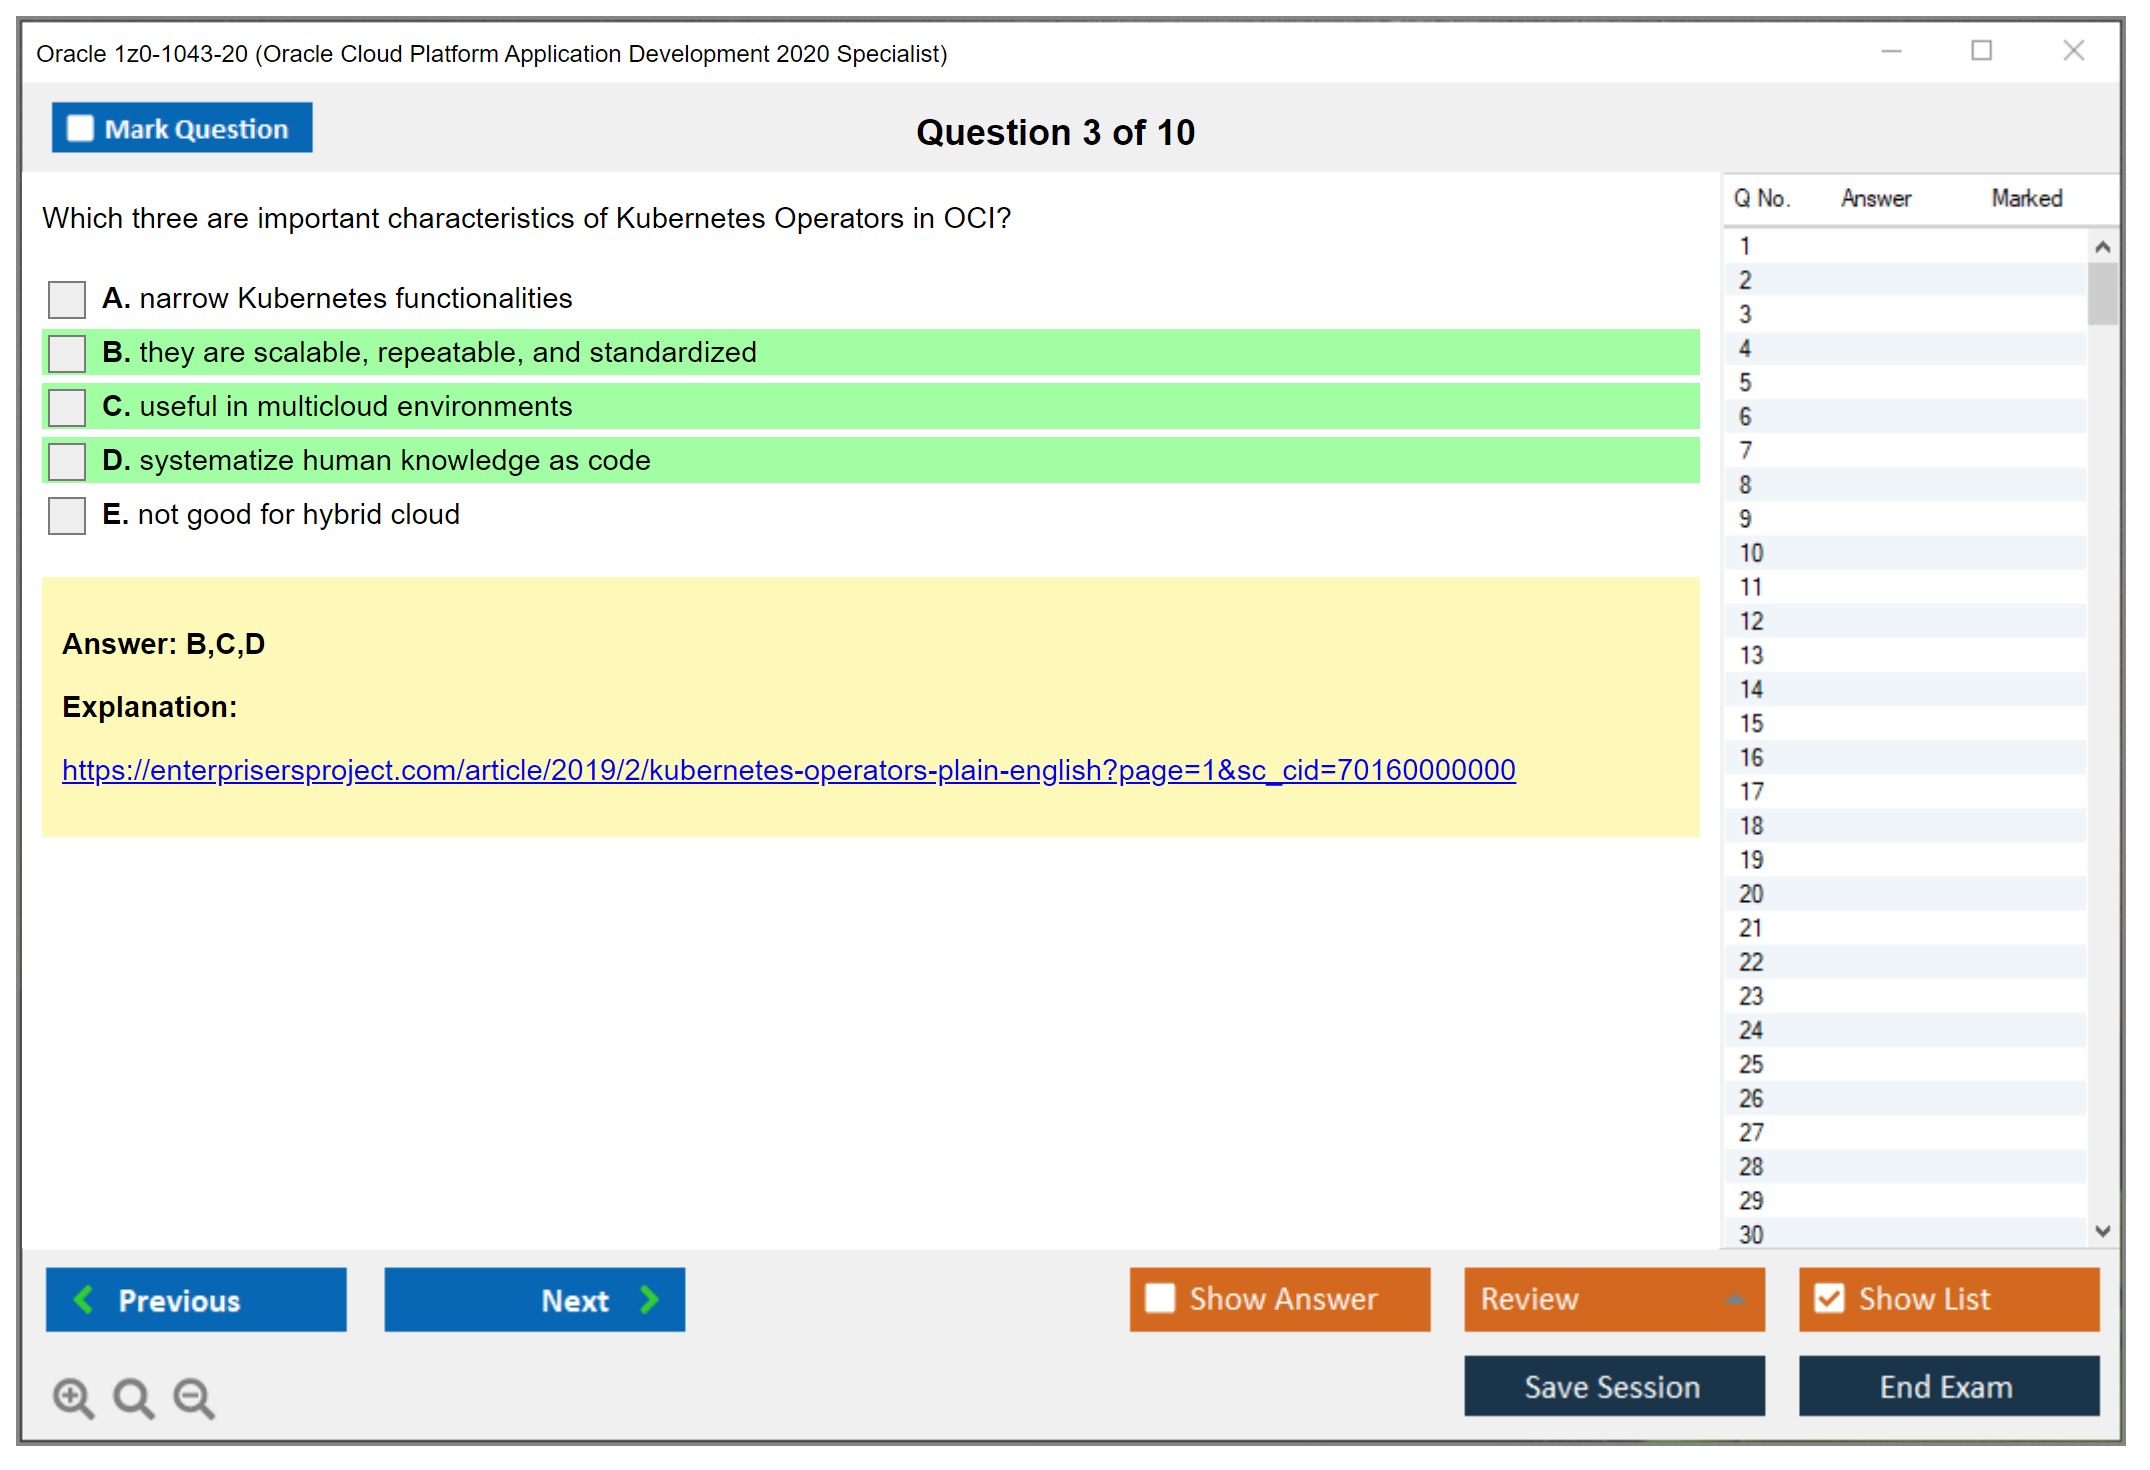Image resolution: width=2150 pixels, height=1470 pixels.
Task: Enable the Mark Question checkbox
Action: pyautogui.click(x=80, y=127)
